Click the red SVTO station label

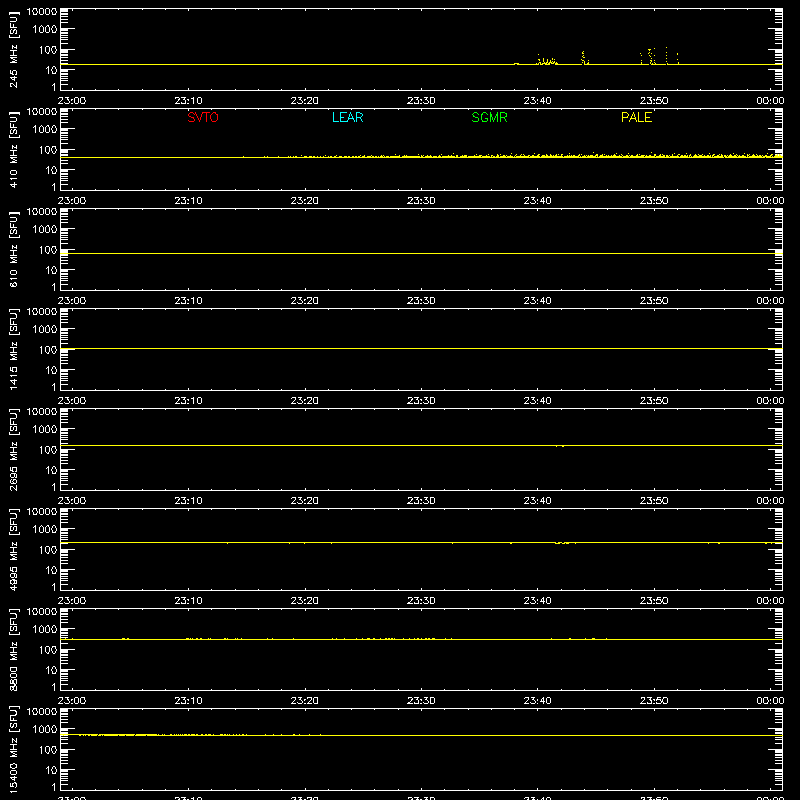[x=203, y=117]
